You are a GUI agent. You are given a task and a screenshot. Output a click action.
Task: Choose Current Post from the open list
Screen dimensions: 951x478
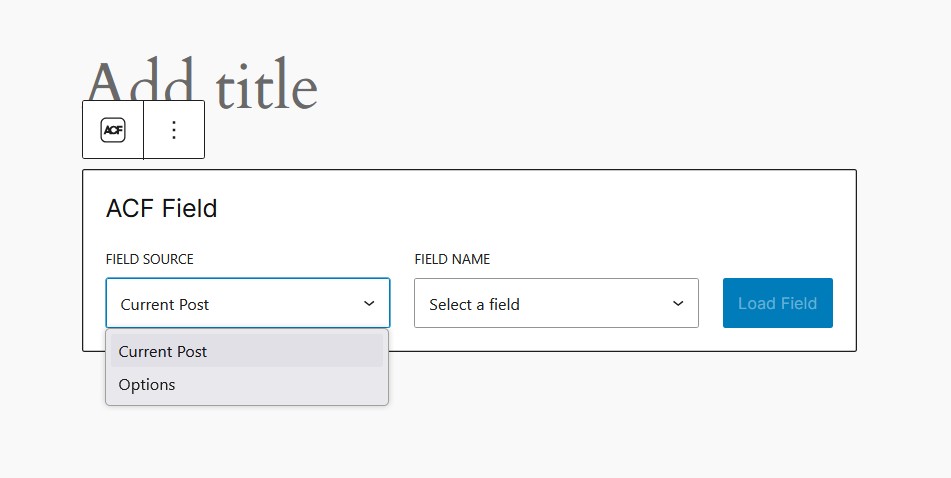point(163,351)
